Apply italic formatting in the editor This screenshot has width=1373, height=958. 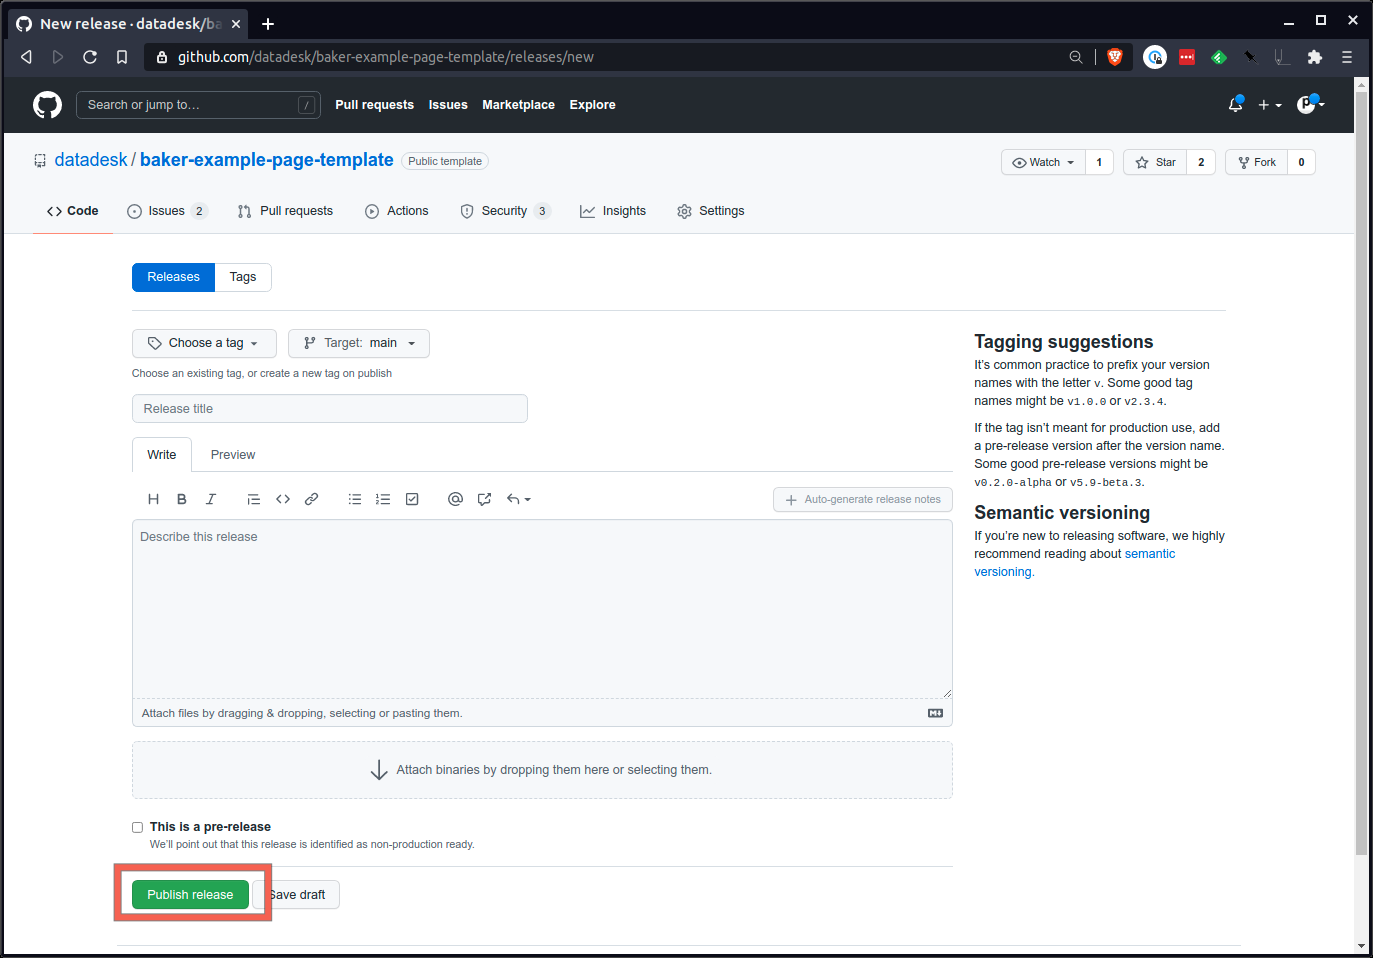coord(211,499)
